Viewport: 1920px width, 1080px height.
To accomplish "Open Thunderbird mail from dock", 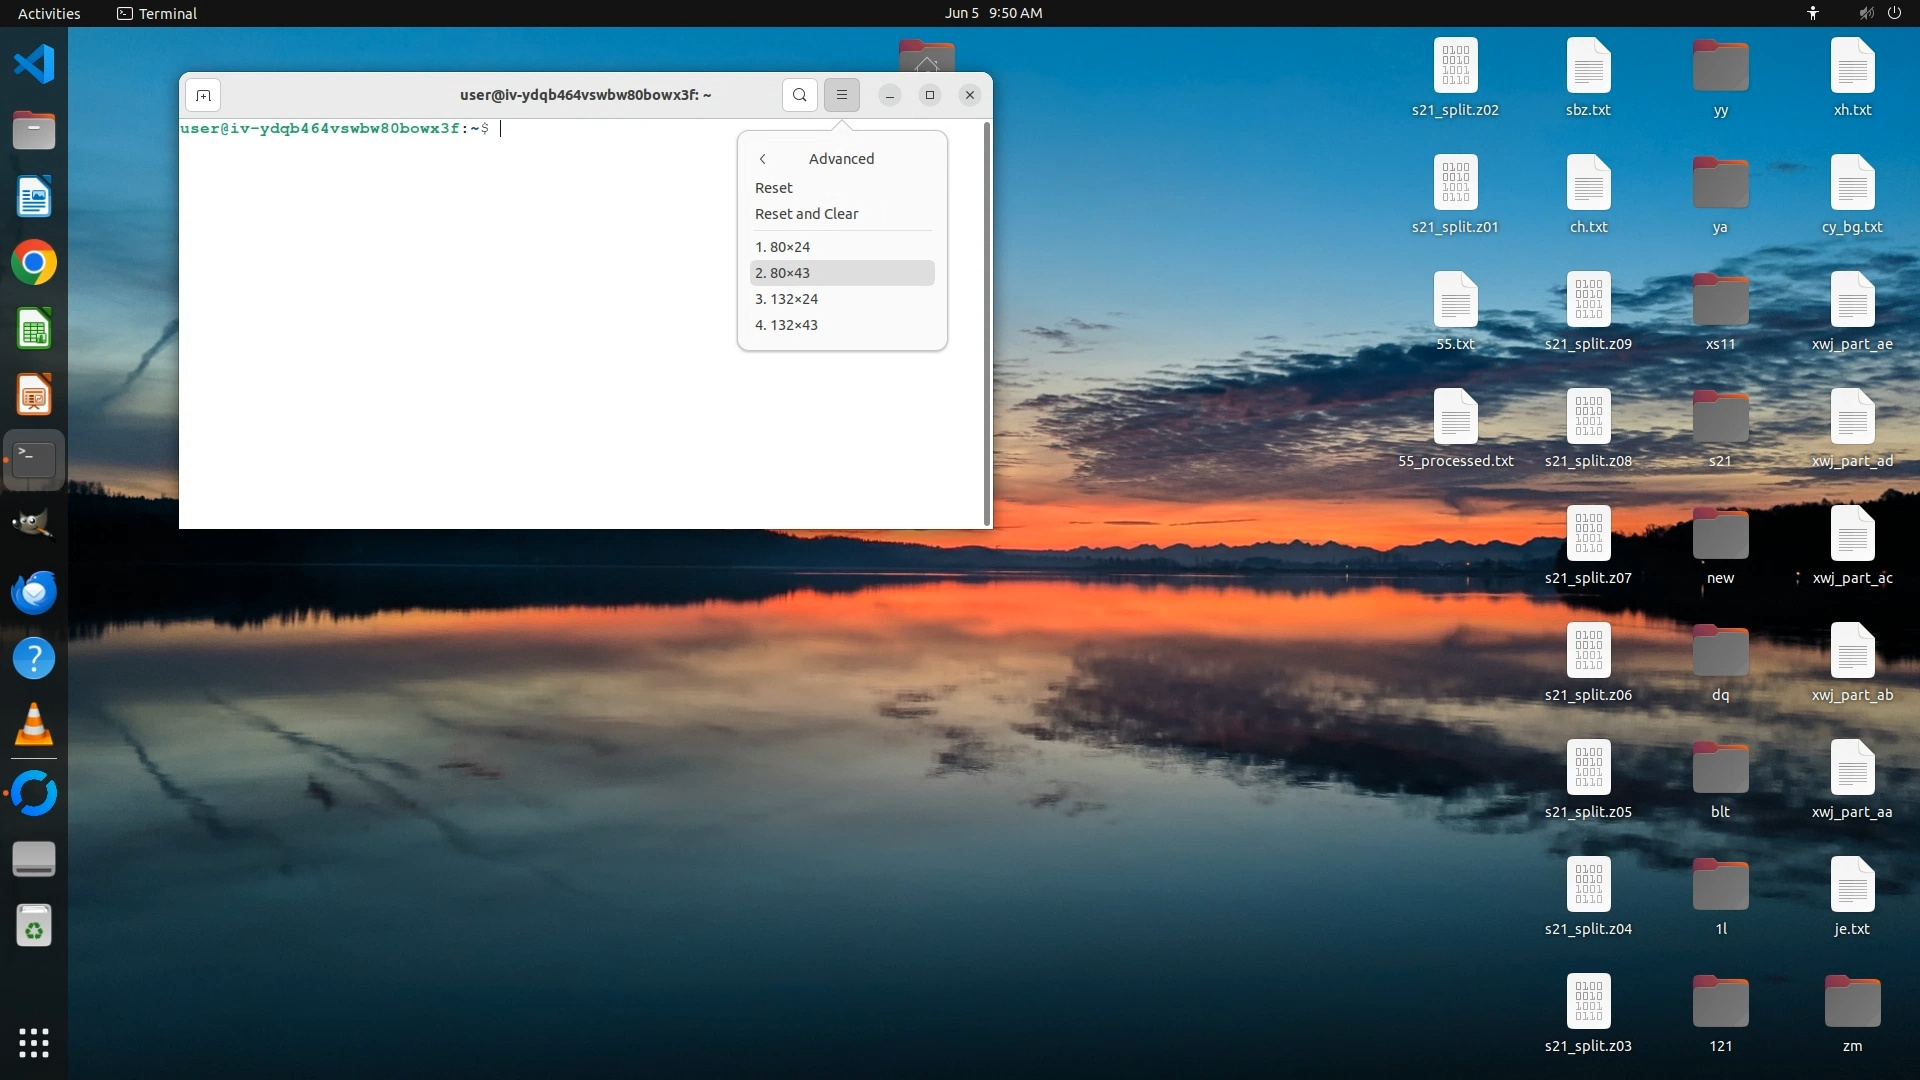I will click(x=34, y=592).
